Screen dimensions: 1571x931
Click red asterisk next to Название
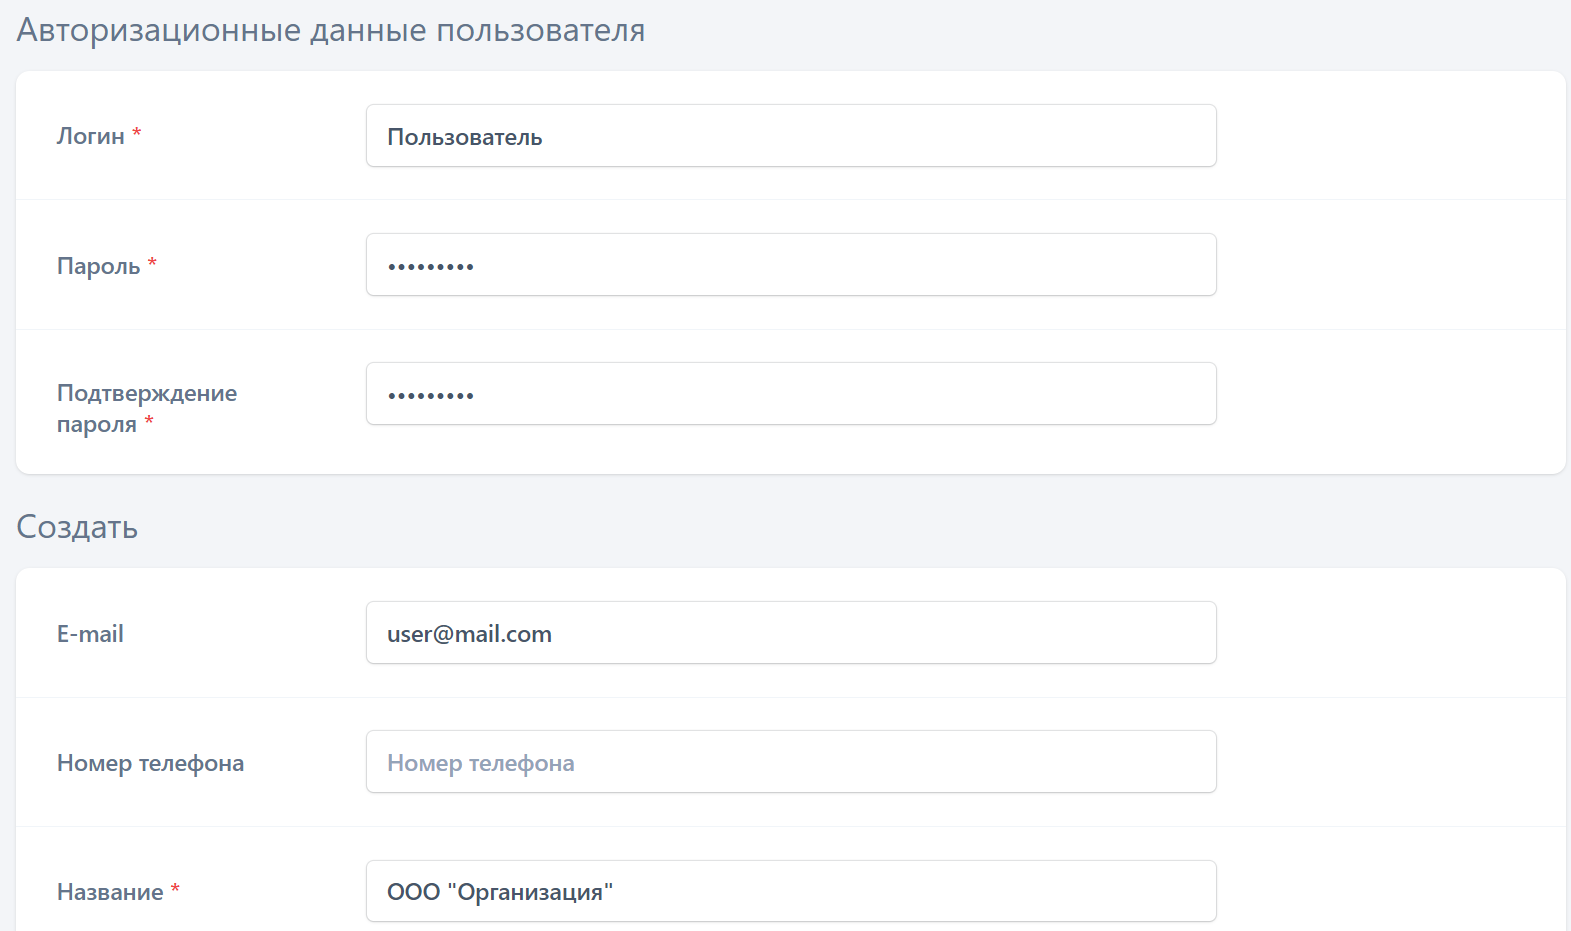click(x=175, y=888)
